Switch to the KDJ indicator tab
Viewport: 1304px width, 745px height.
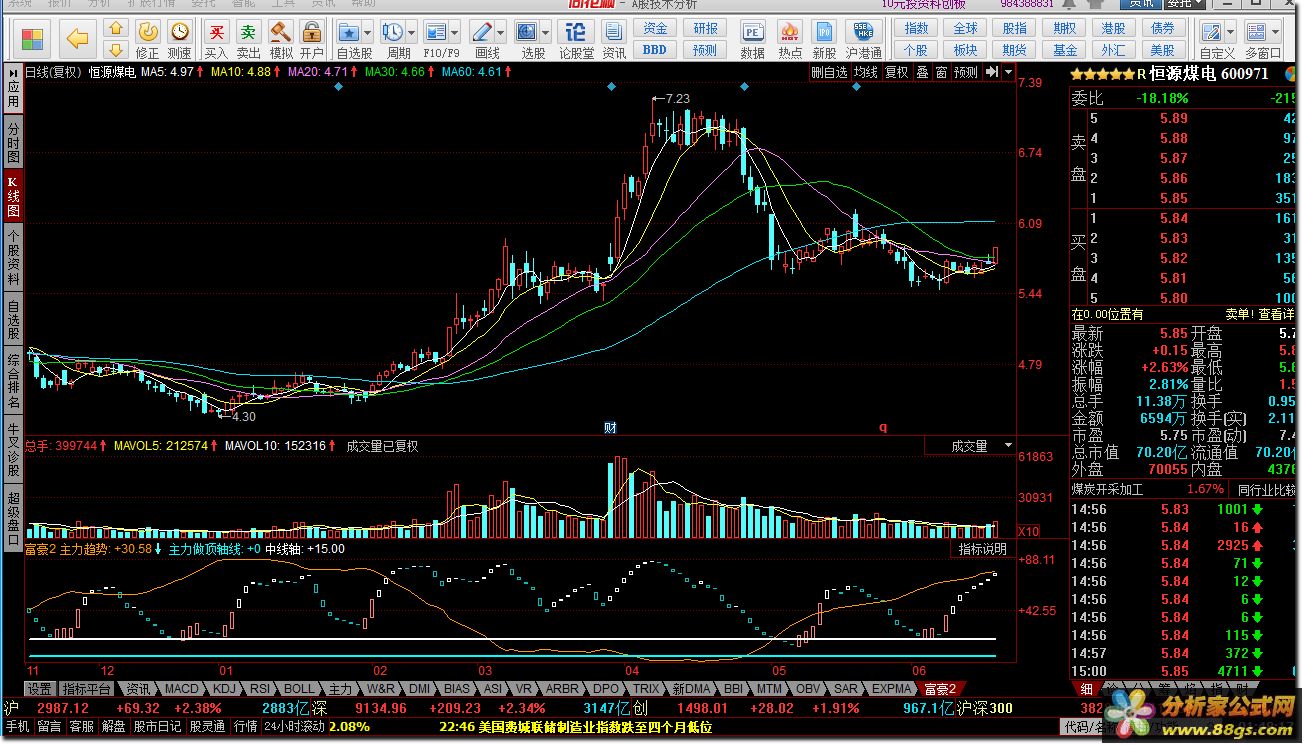(225, 689)
